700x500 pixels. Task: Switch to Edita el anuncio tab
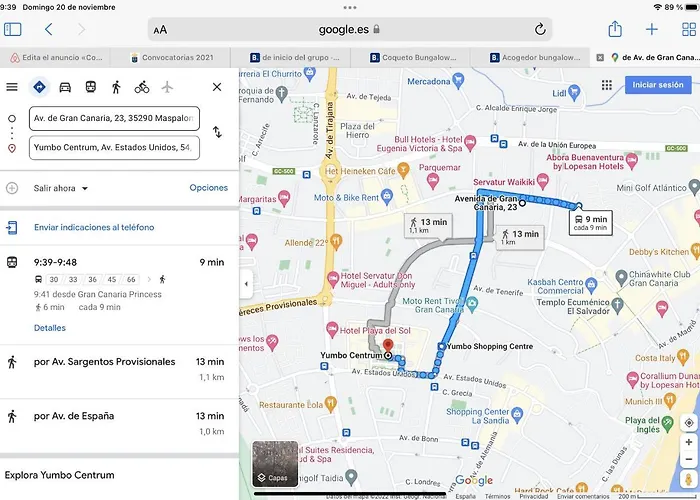(56, 58)
